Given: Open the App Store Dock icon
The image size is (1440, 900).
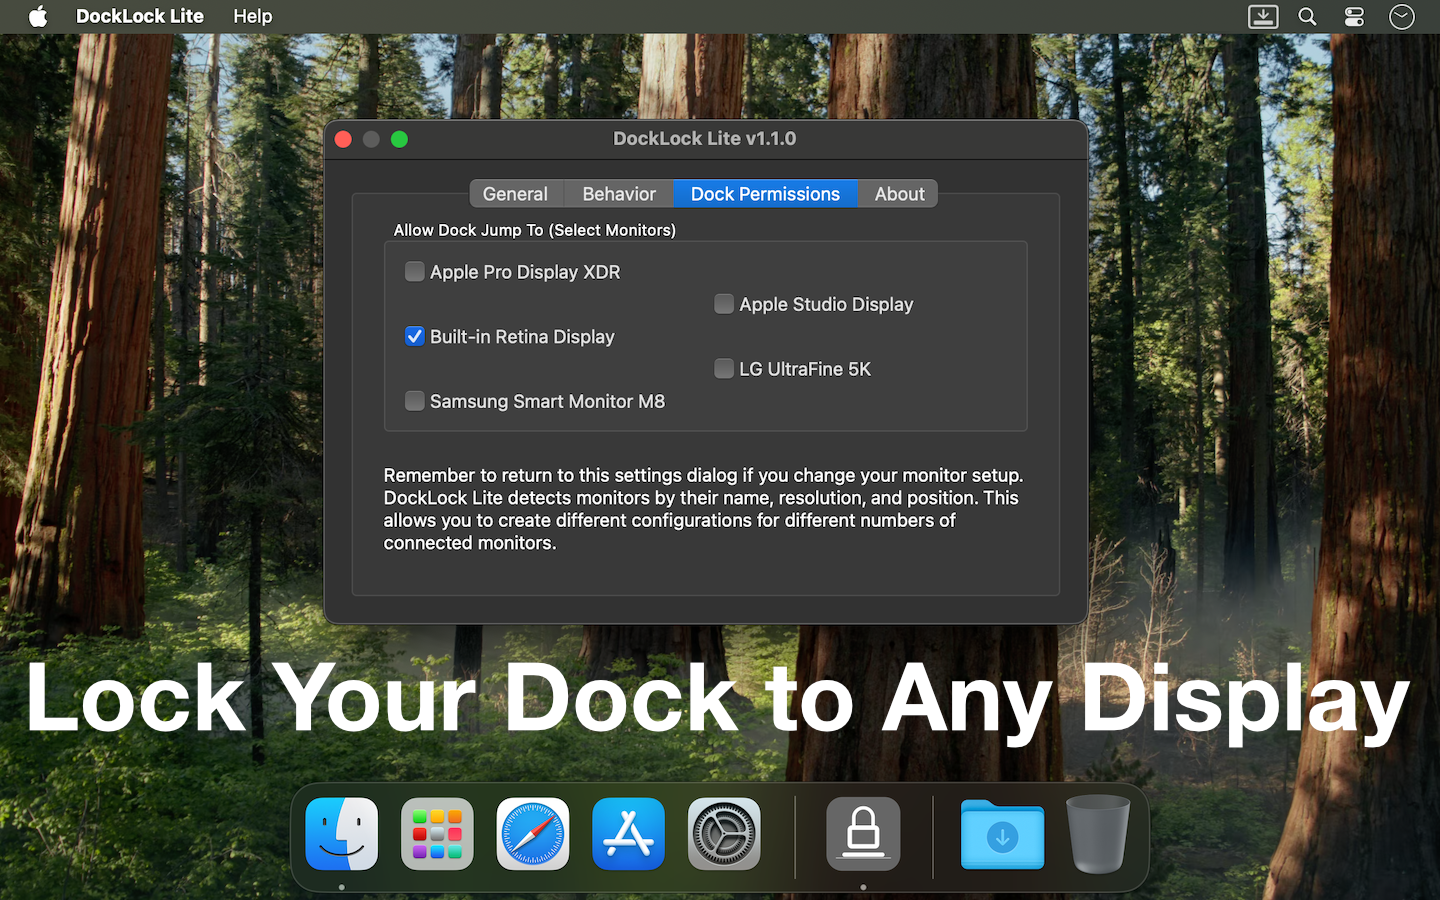Looking at the screenshot, I should (x=628, y=834).
